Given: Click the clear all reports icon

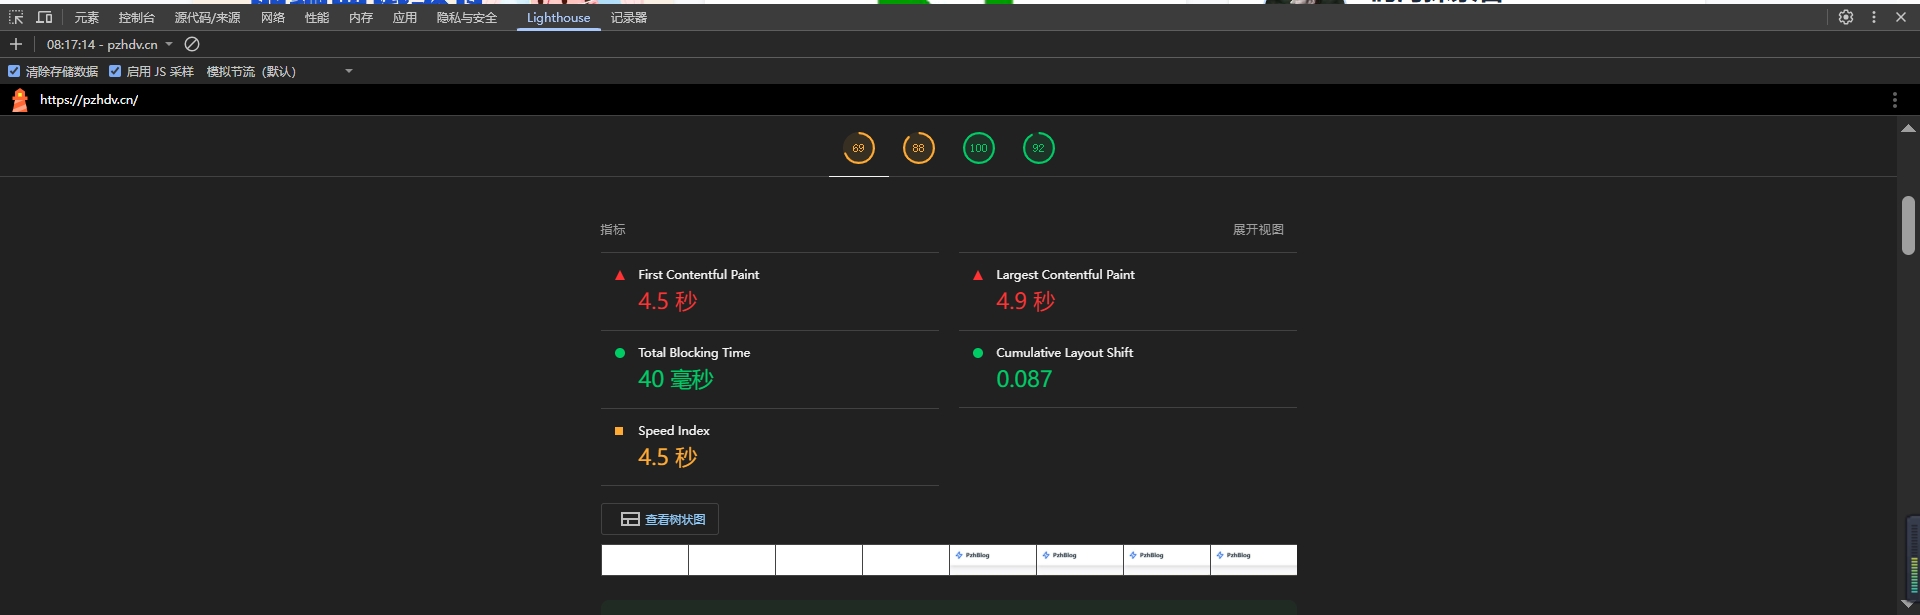Looking at the screenshot, I should click(192, 44).
